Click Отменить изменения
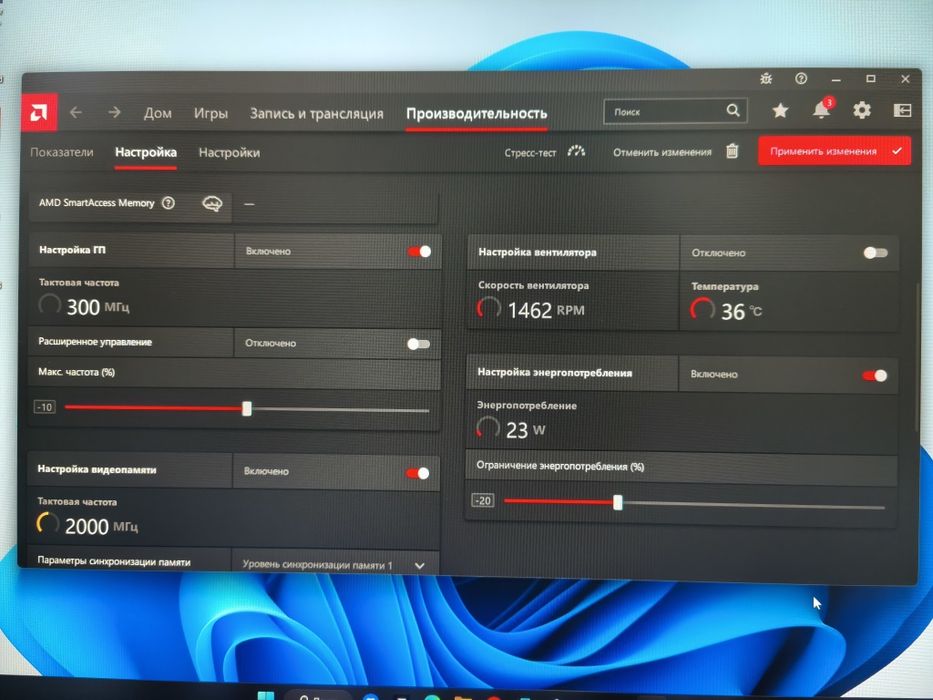The image size is (933, 700). [662, 152]
